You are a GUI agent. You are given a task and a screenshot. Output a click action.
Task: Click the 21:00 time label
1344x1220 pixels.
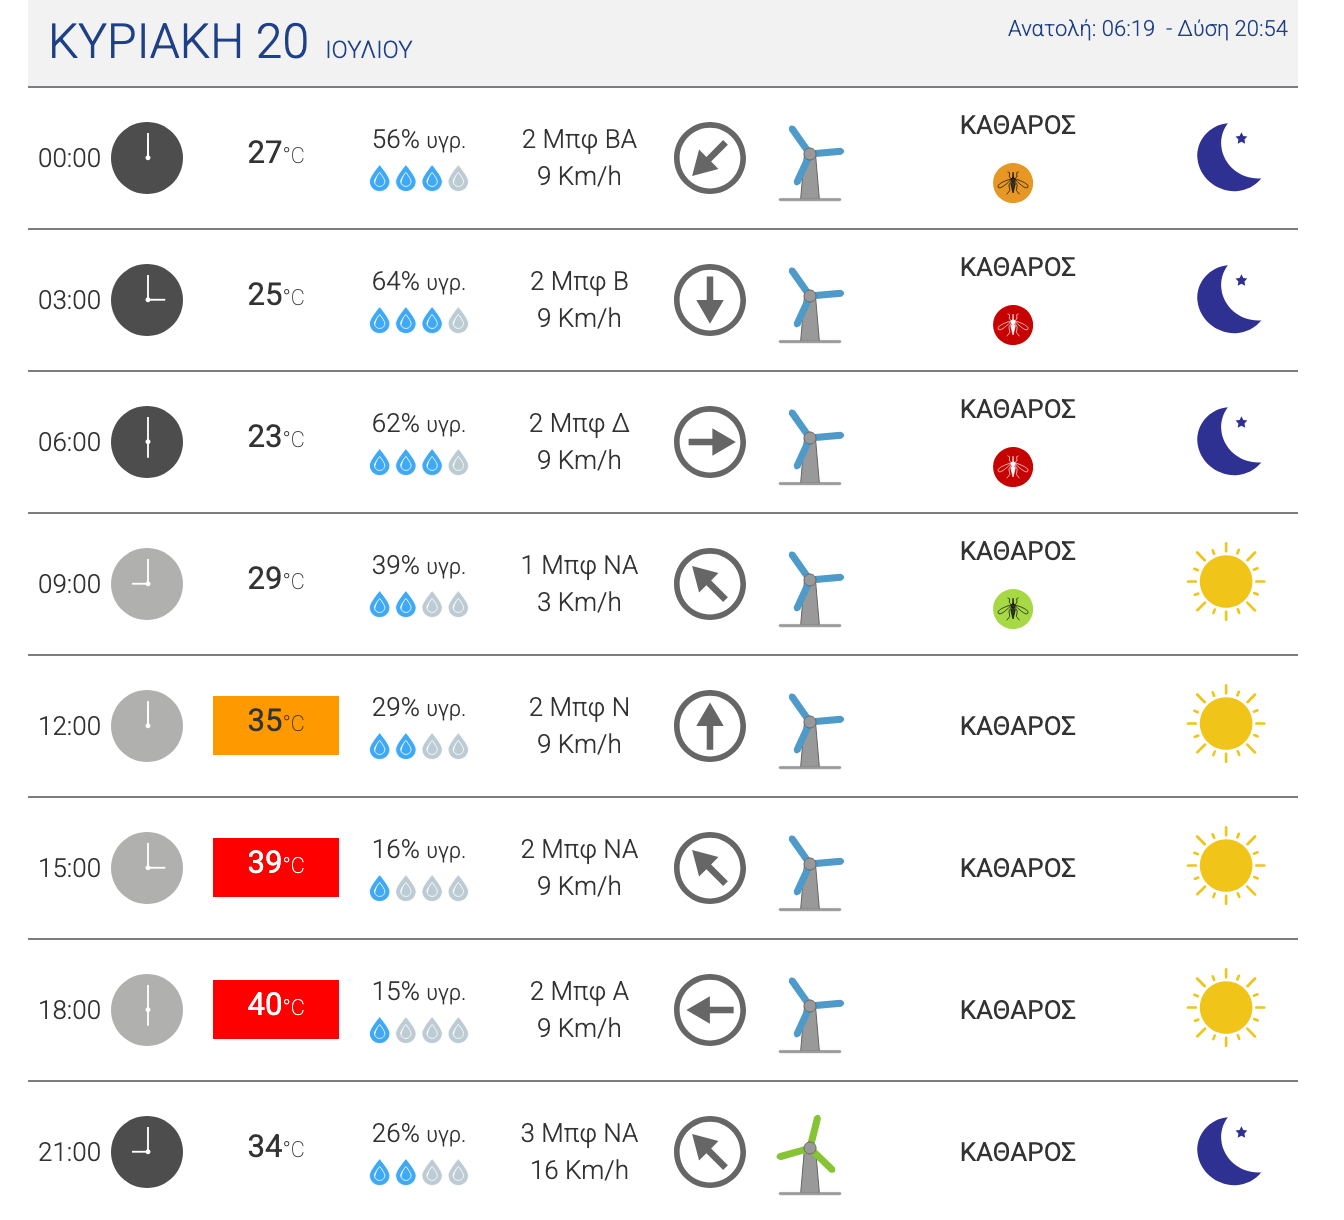coord(69,1152)
